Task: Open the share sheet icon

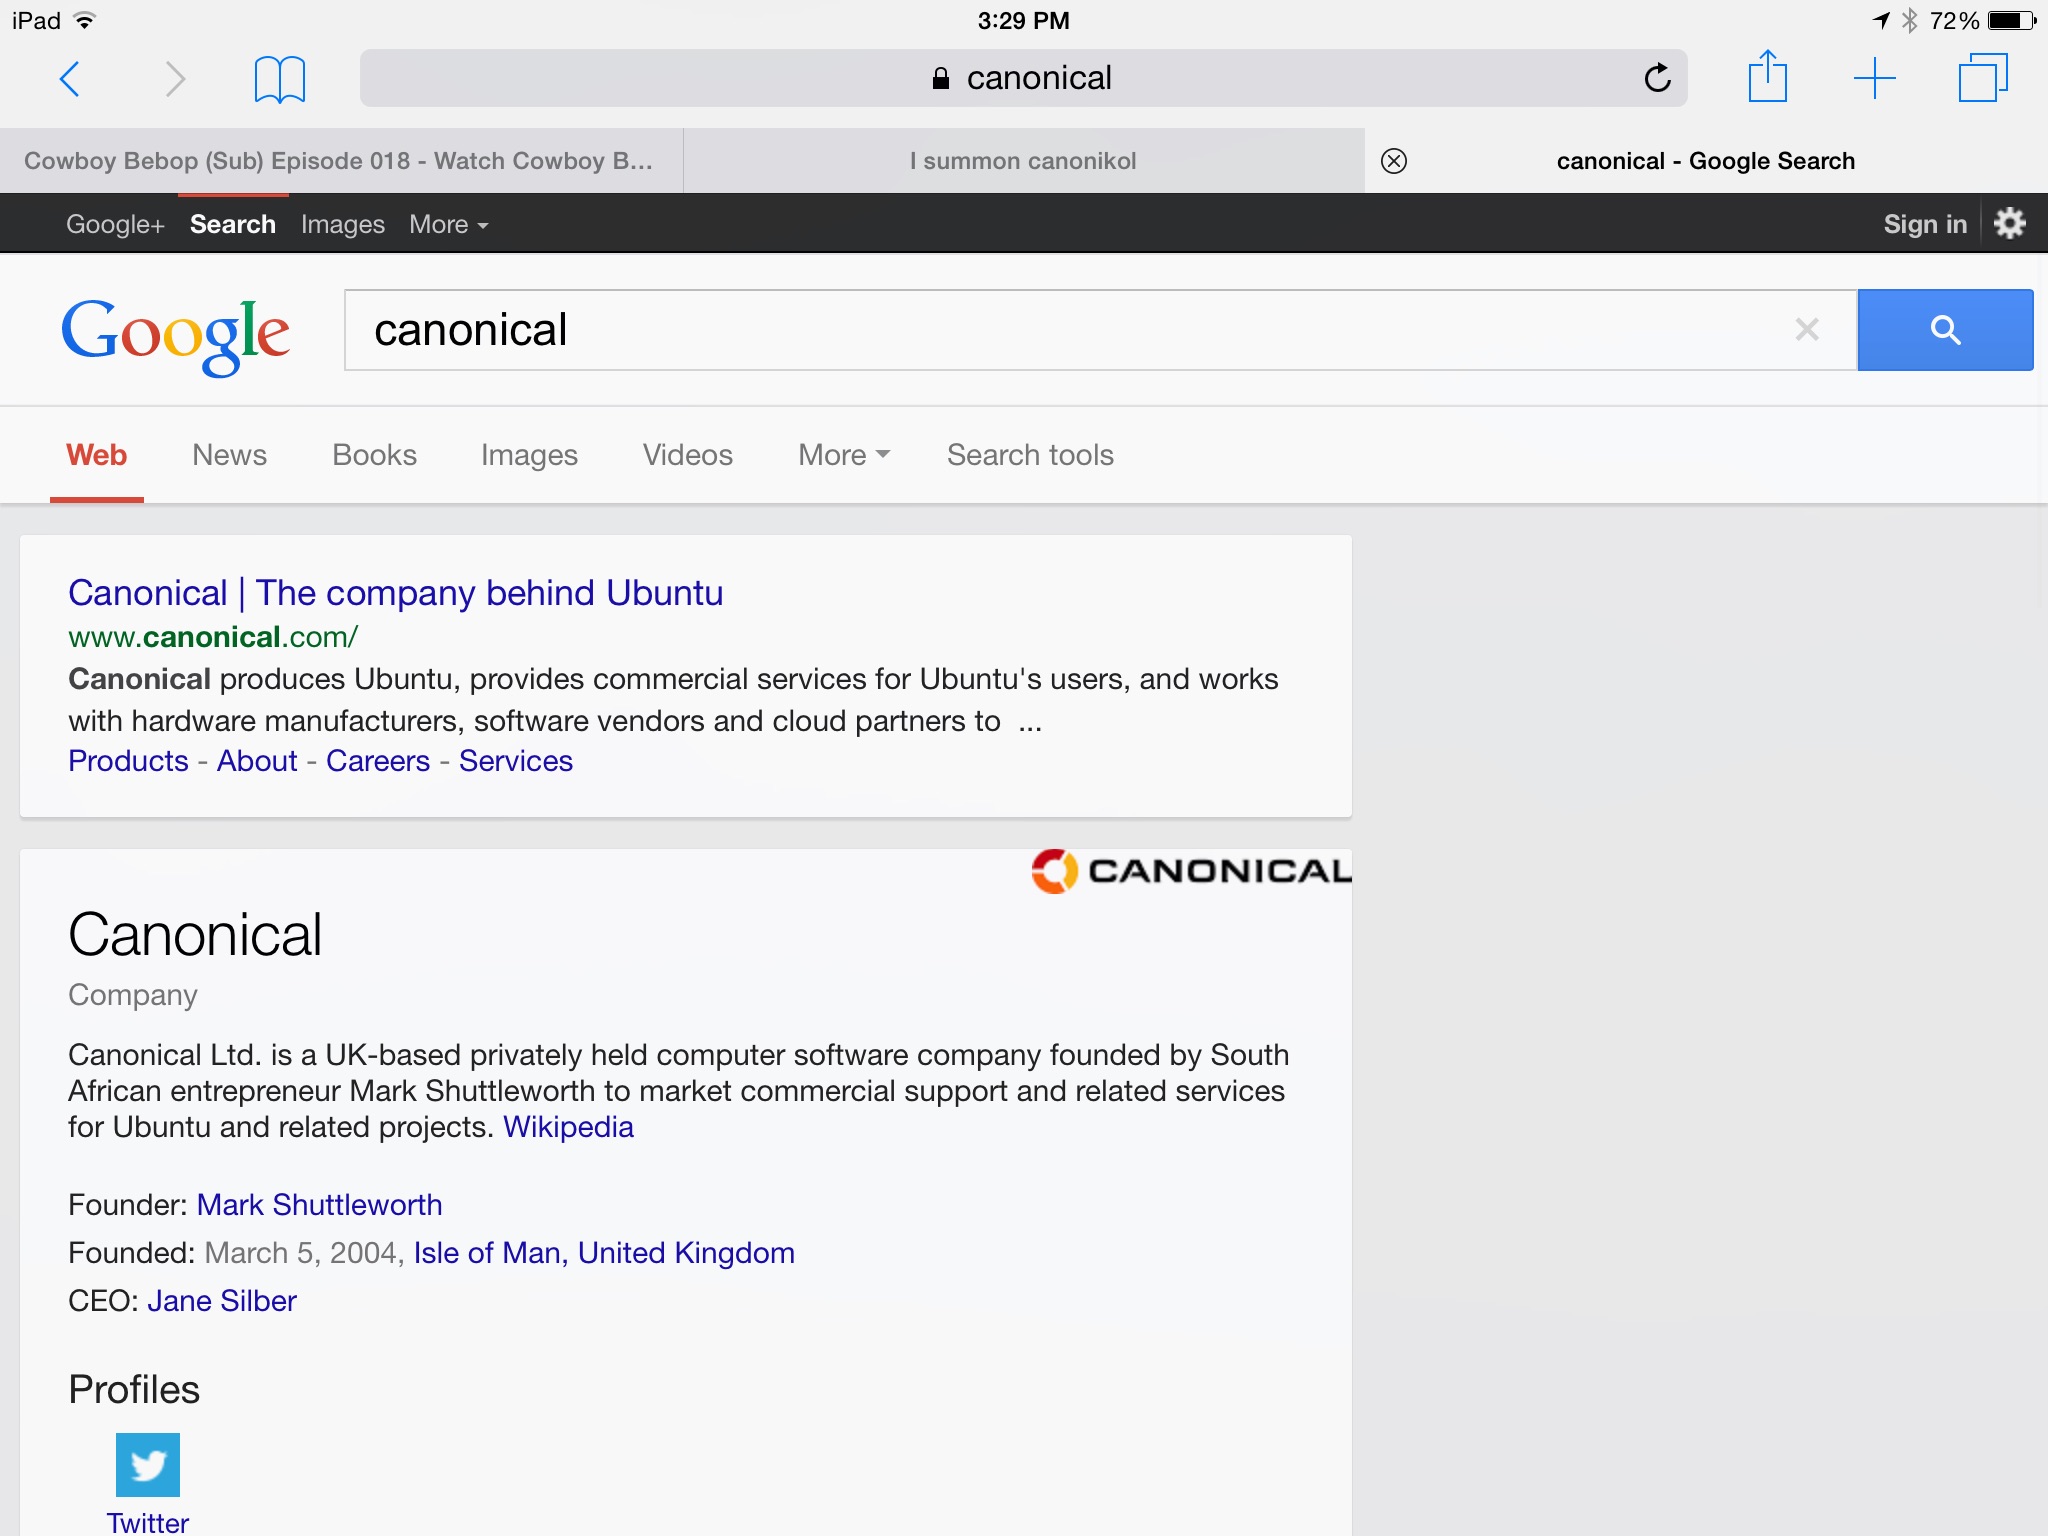Action: click(x=1768, y=77)
